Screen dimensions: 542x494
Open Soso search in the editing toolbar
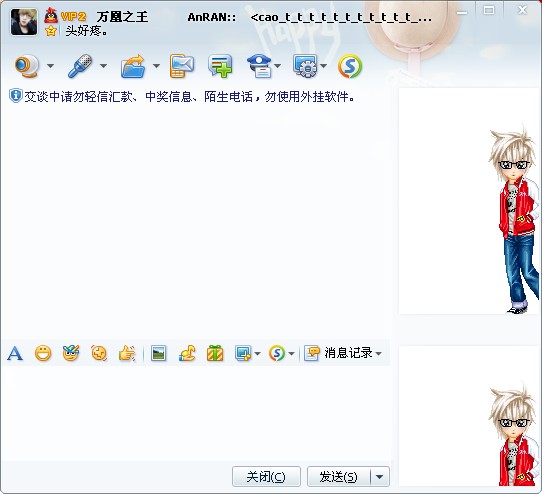click(x=277, y=353)
